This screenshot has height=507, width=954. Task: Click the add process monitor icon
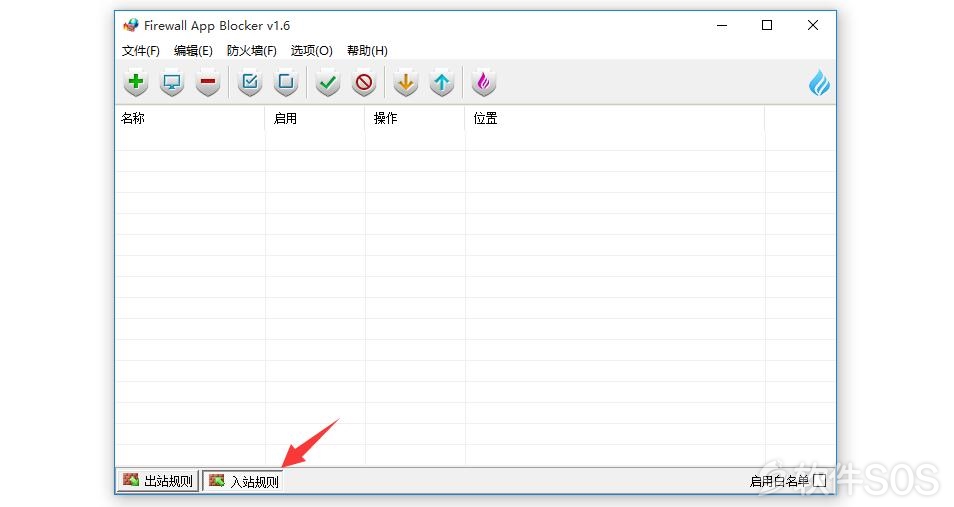(x=172, y=82)
